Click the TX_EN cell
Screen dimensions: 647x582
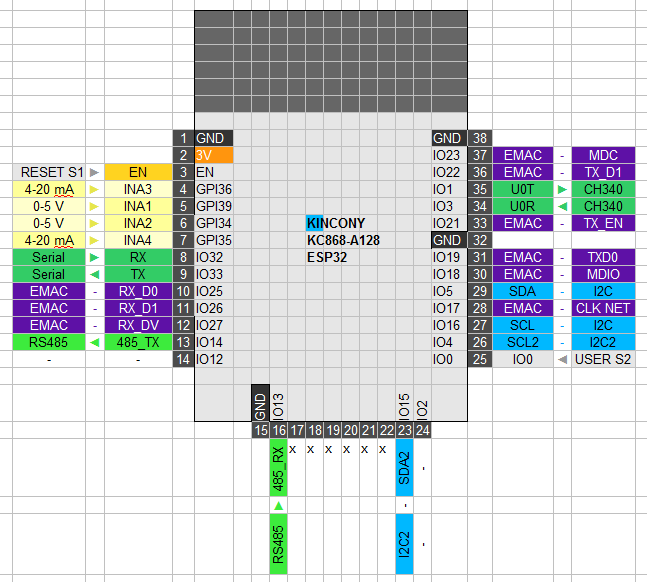(x=603, y=223)
